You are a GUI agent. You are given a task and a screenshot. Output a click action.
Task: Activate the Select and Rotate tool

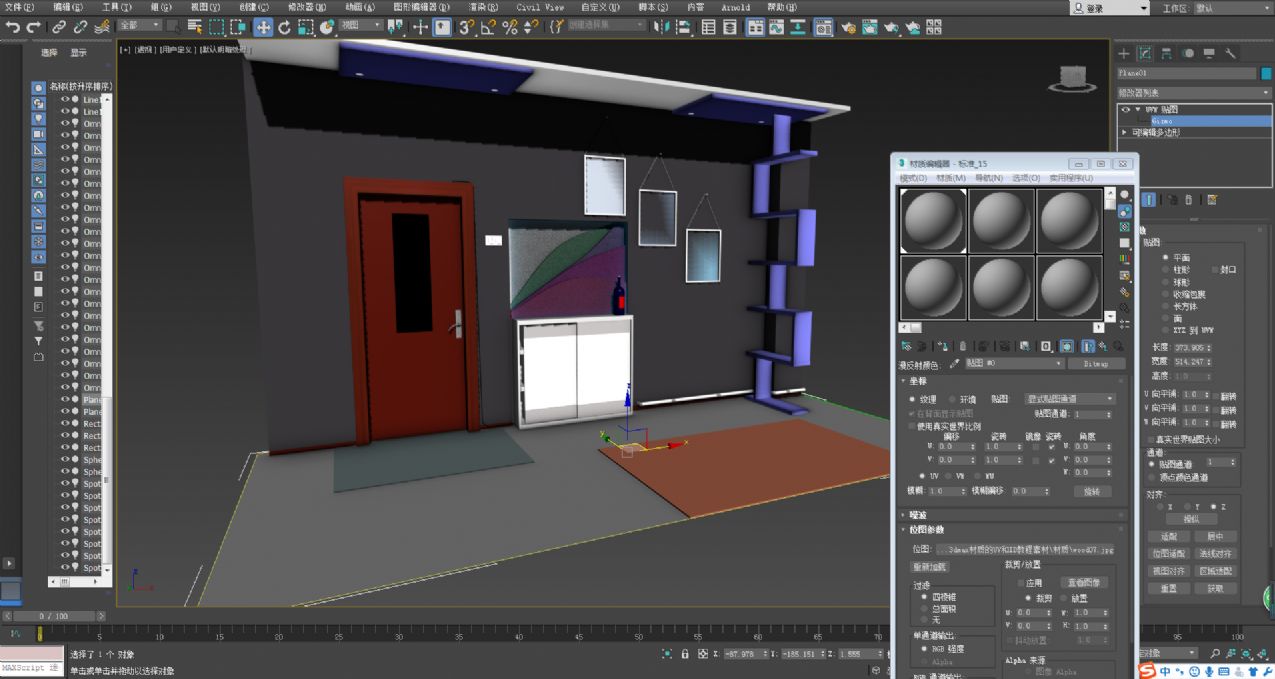pyautogui.click(x=284, y=27)
